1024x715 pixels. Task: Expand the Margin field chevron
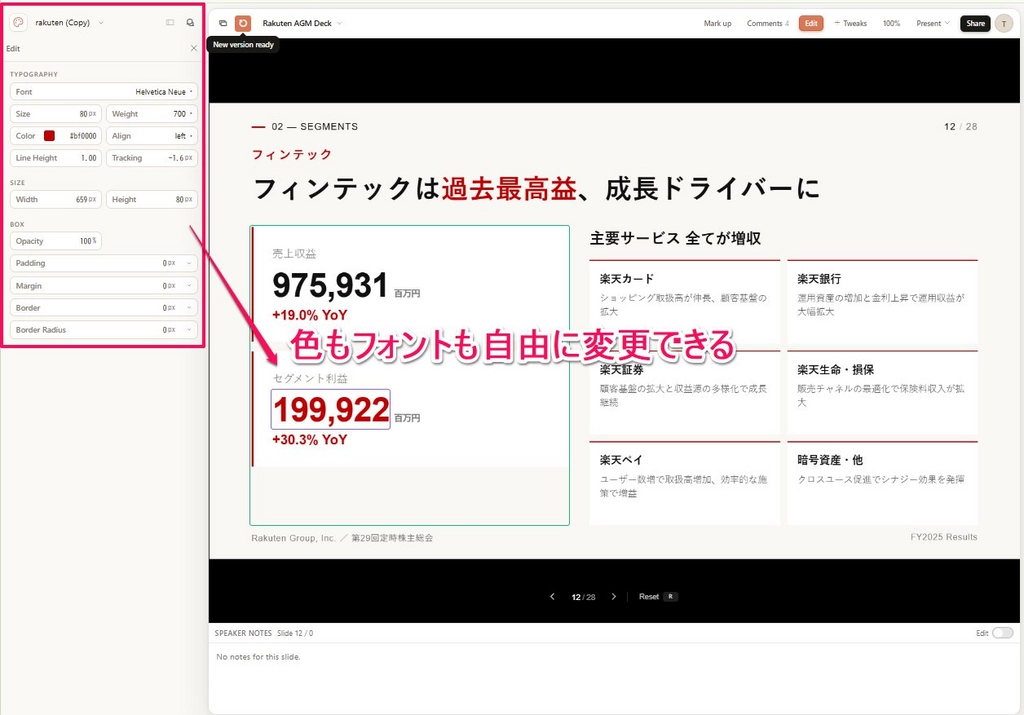point(189,285)
